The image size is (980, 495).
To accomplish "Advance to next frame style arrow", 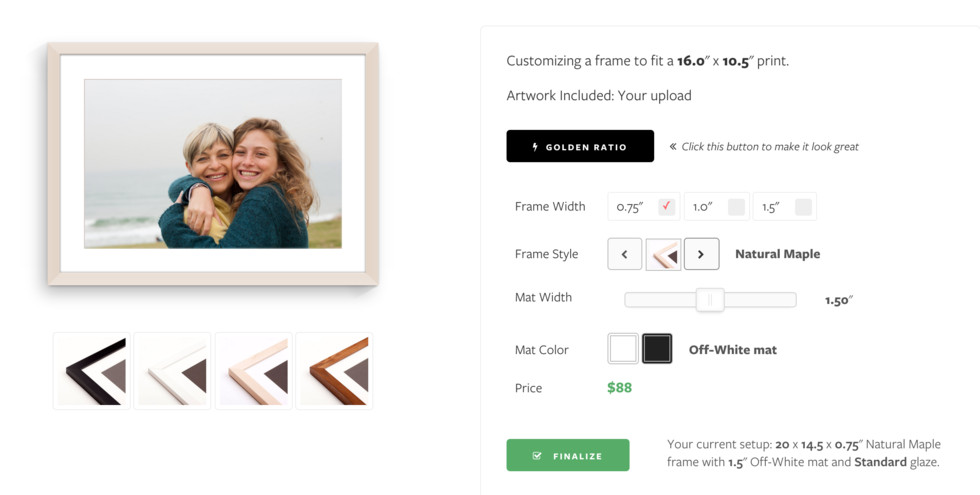I will pyautogui.click(x=701, y=254).
